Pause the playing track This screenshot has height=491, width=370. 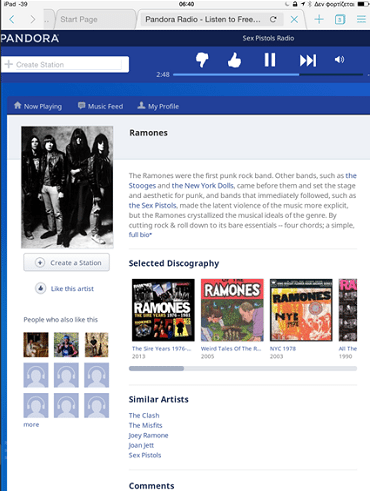pyautogui.click(x=270, y=60)
